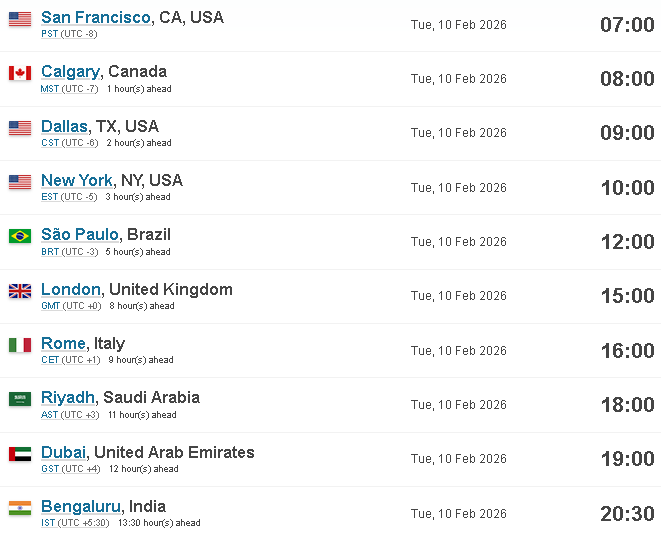Screen dimensions: 661x542
Task: Open the GMT time zone link
Action: pos(50,306)
